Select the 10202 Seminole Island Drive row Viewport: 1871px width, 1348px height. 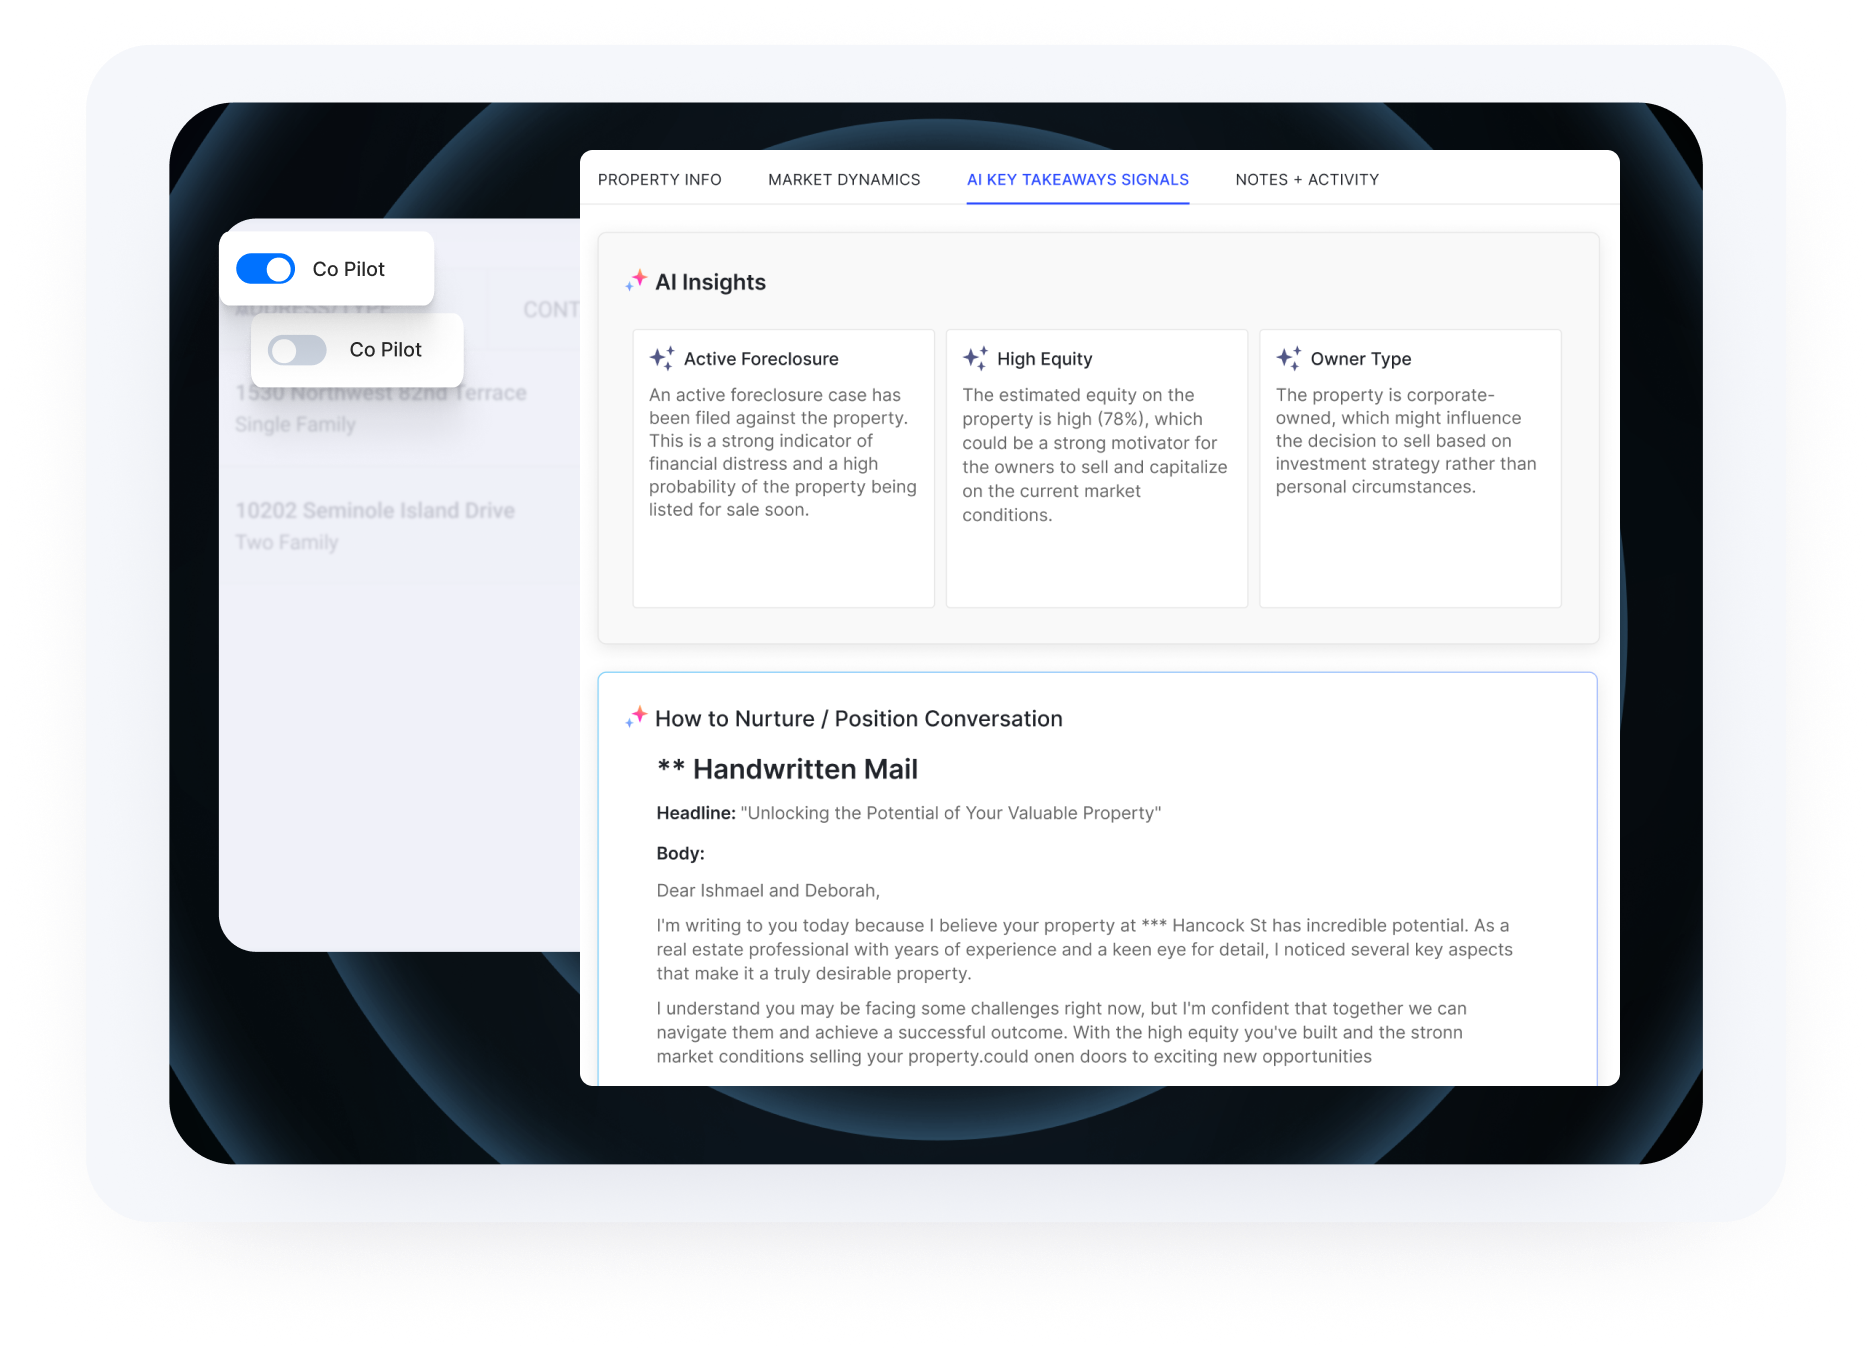click(400, 525)
